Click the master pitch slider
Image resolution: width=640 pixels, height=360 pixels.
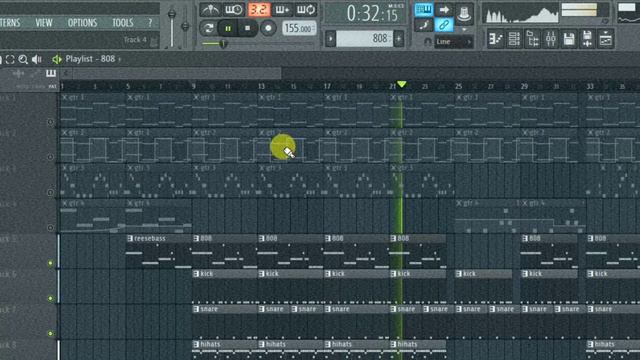tap(185, 27)
